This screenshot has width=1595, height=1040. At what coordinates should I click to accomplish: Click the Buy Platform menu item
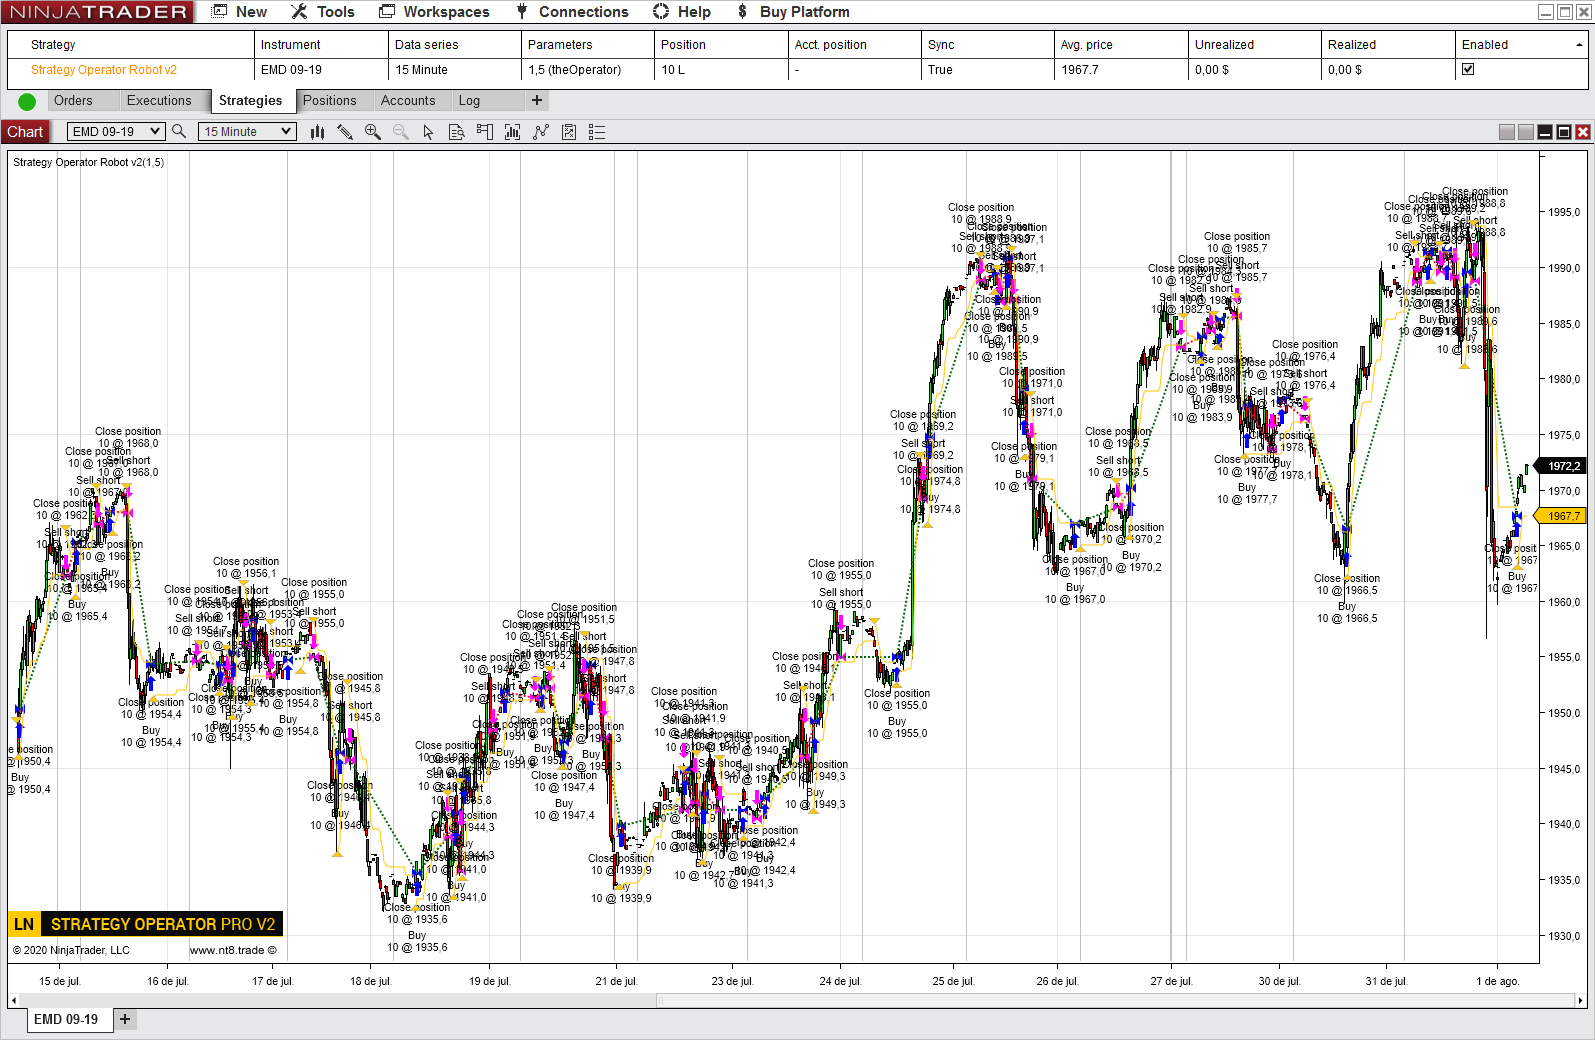(x=793, y=12)
